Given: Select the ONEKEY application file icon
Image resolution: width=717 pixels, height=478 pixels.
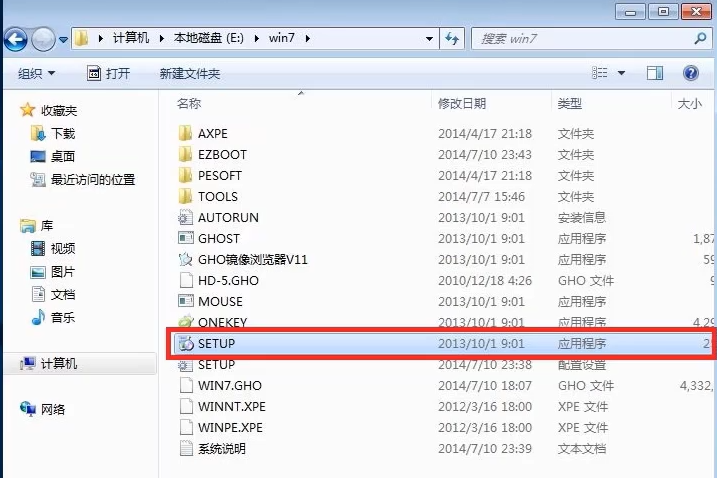Looking at the screenshot, I should click(x=185, y=323).
